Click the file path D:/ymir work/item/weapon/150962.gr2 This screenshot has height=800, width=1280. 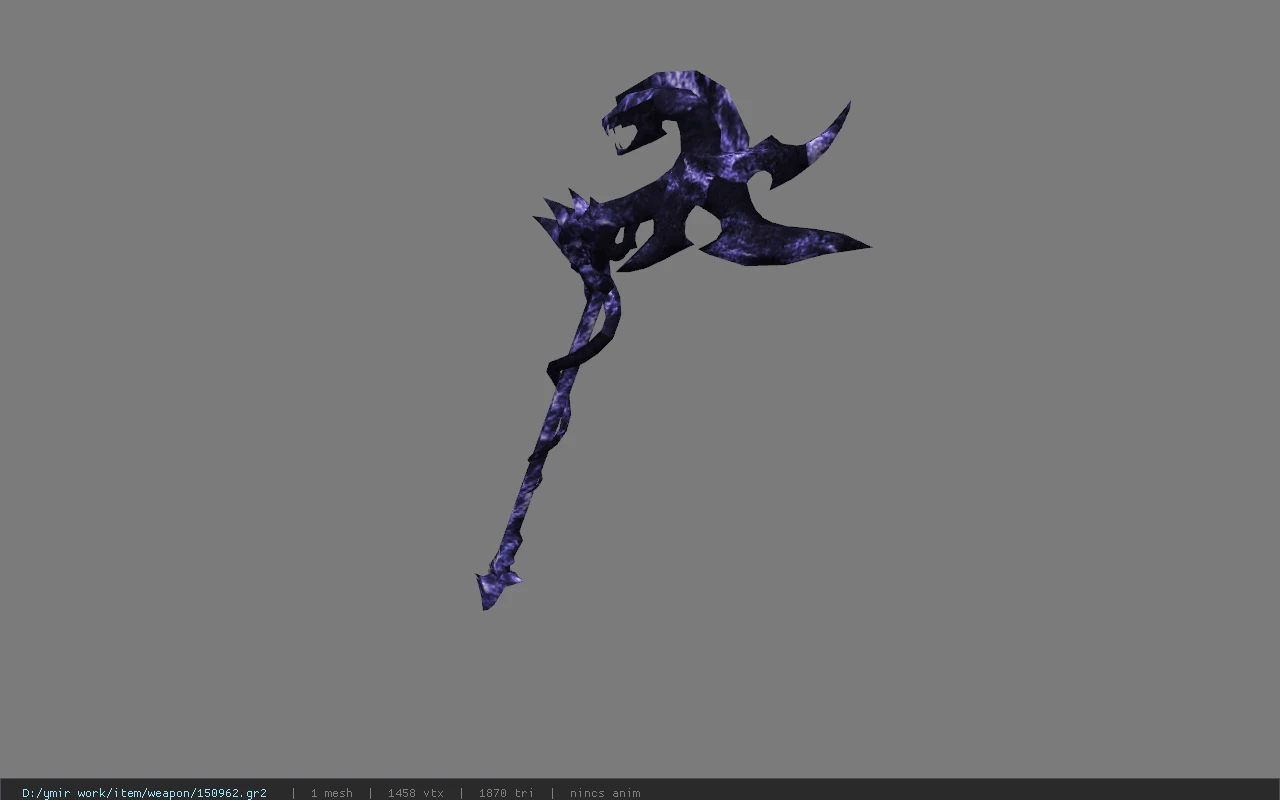(x=144, y=793)
